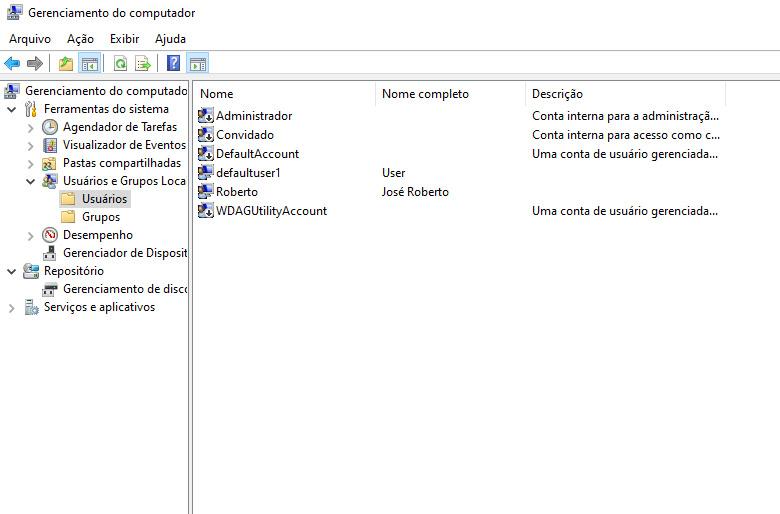Select the Convidado user name
This screenshot has height=514, width=780.
click(245, 134)
